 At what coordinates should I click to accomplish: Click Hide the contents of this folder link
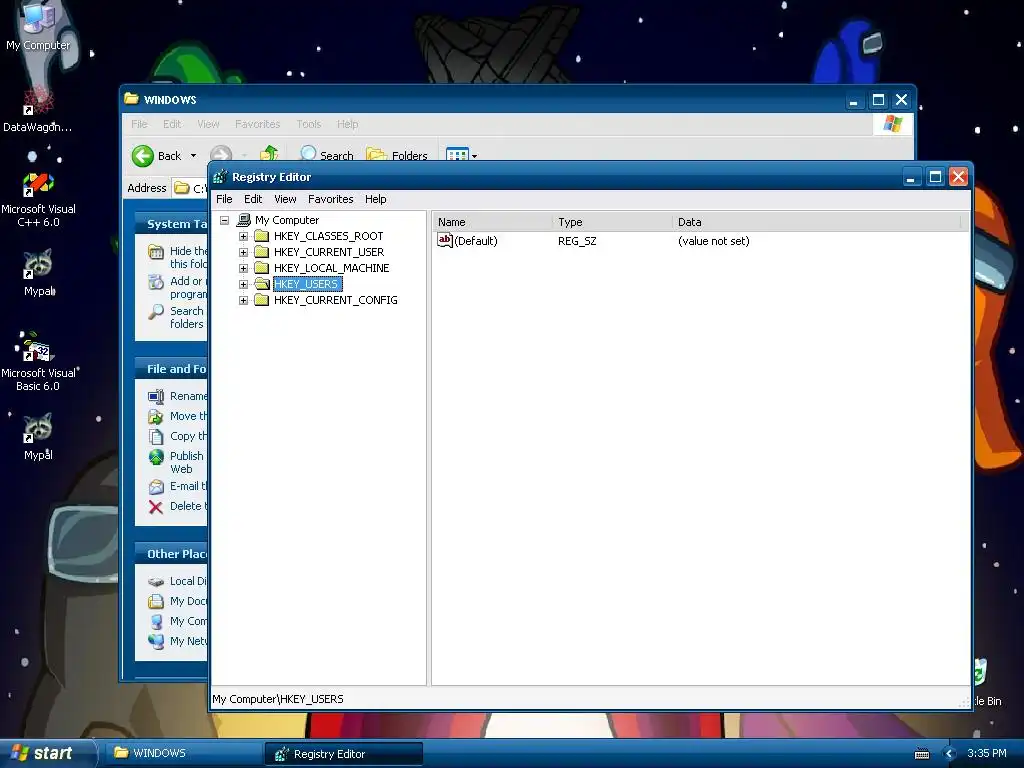188,257
